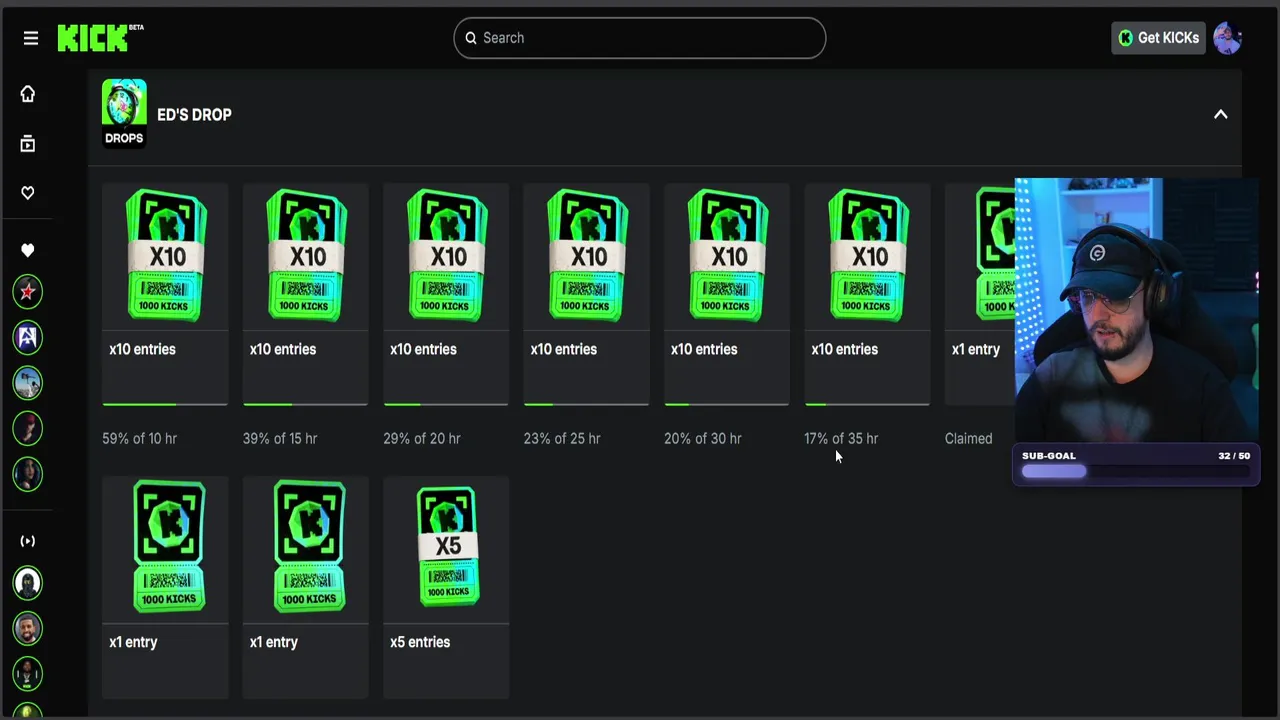Image resolution: width=1280 pixels, height=720 pixels.
Task: Click the 20% of 30 hr text
Action: tap(703, 438)
